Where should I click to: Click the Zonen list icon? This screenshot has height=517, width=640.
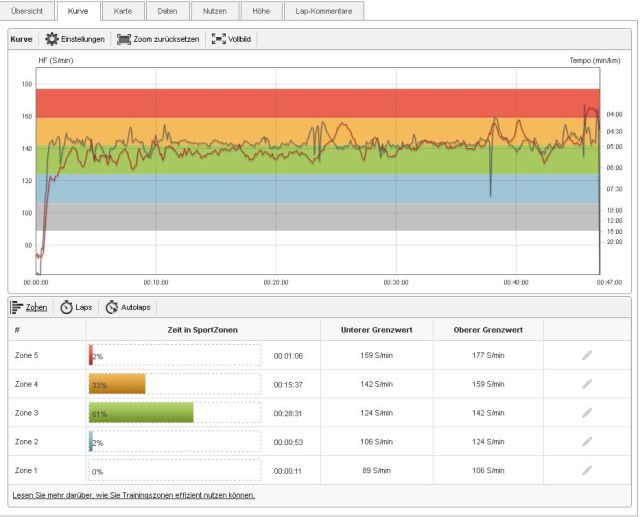point(17,307)
